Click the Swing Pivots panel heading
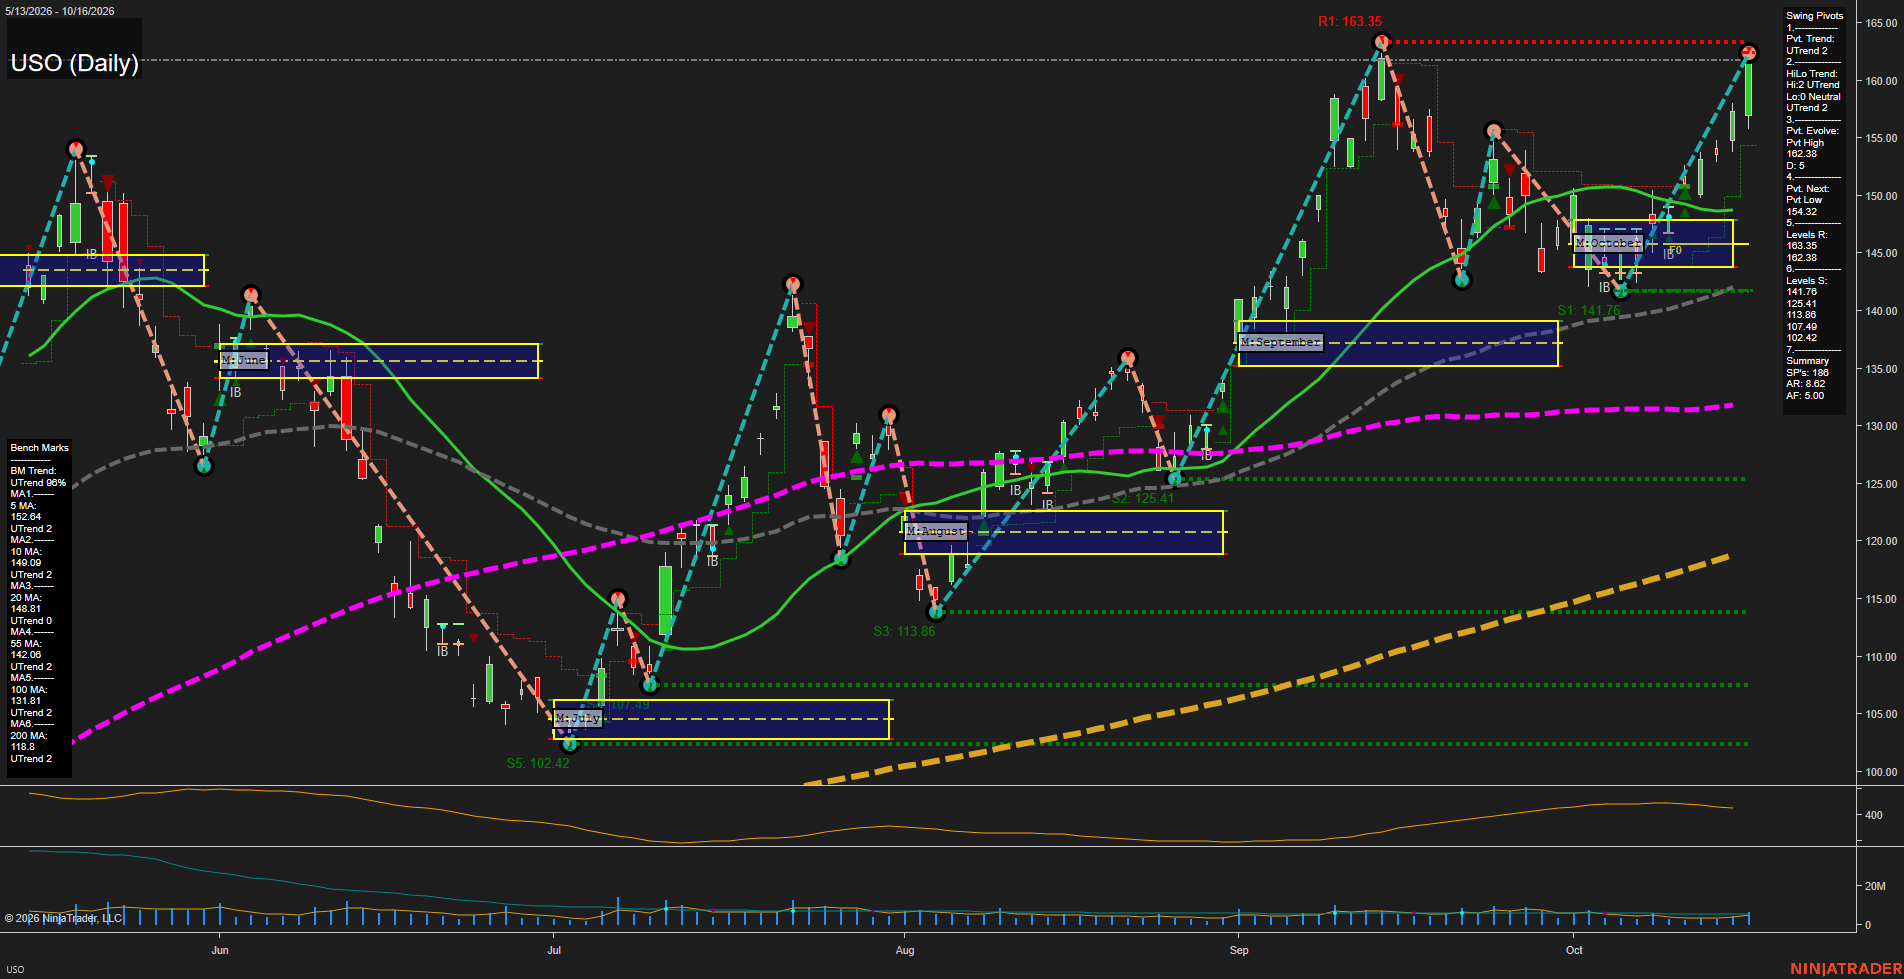Image resolution: width=1904 pixels, height=979 pixels. (x=1814, y=16)
